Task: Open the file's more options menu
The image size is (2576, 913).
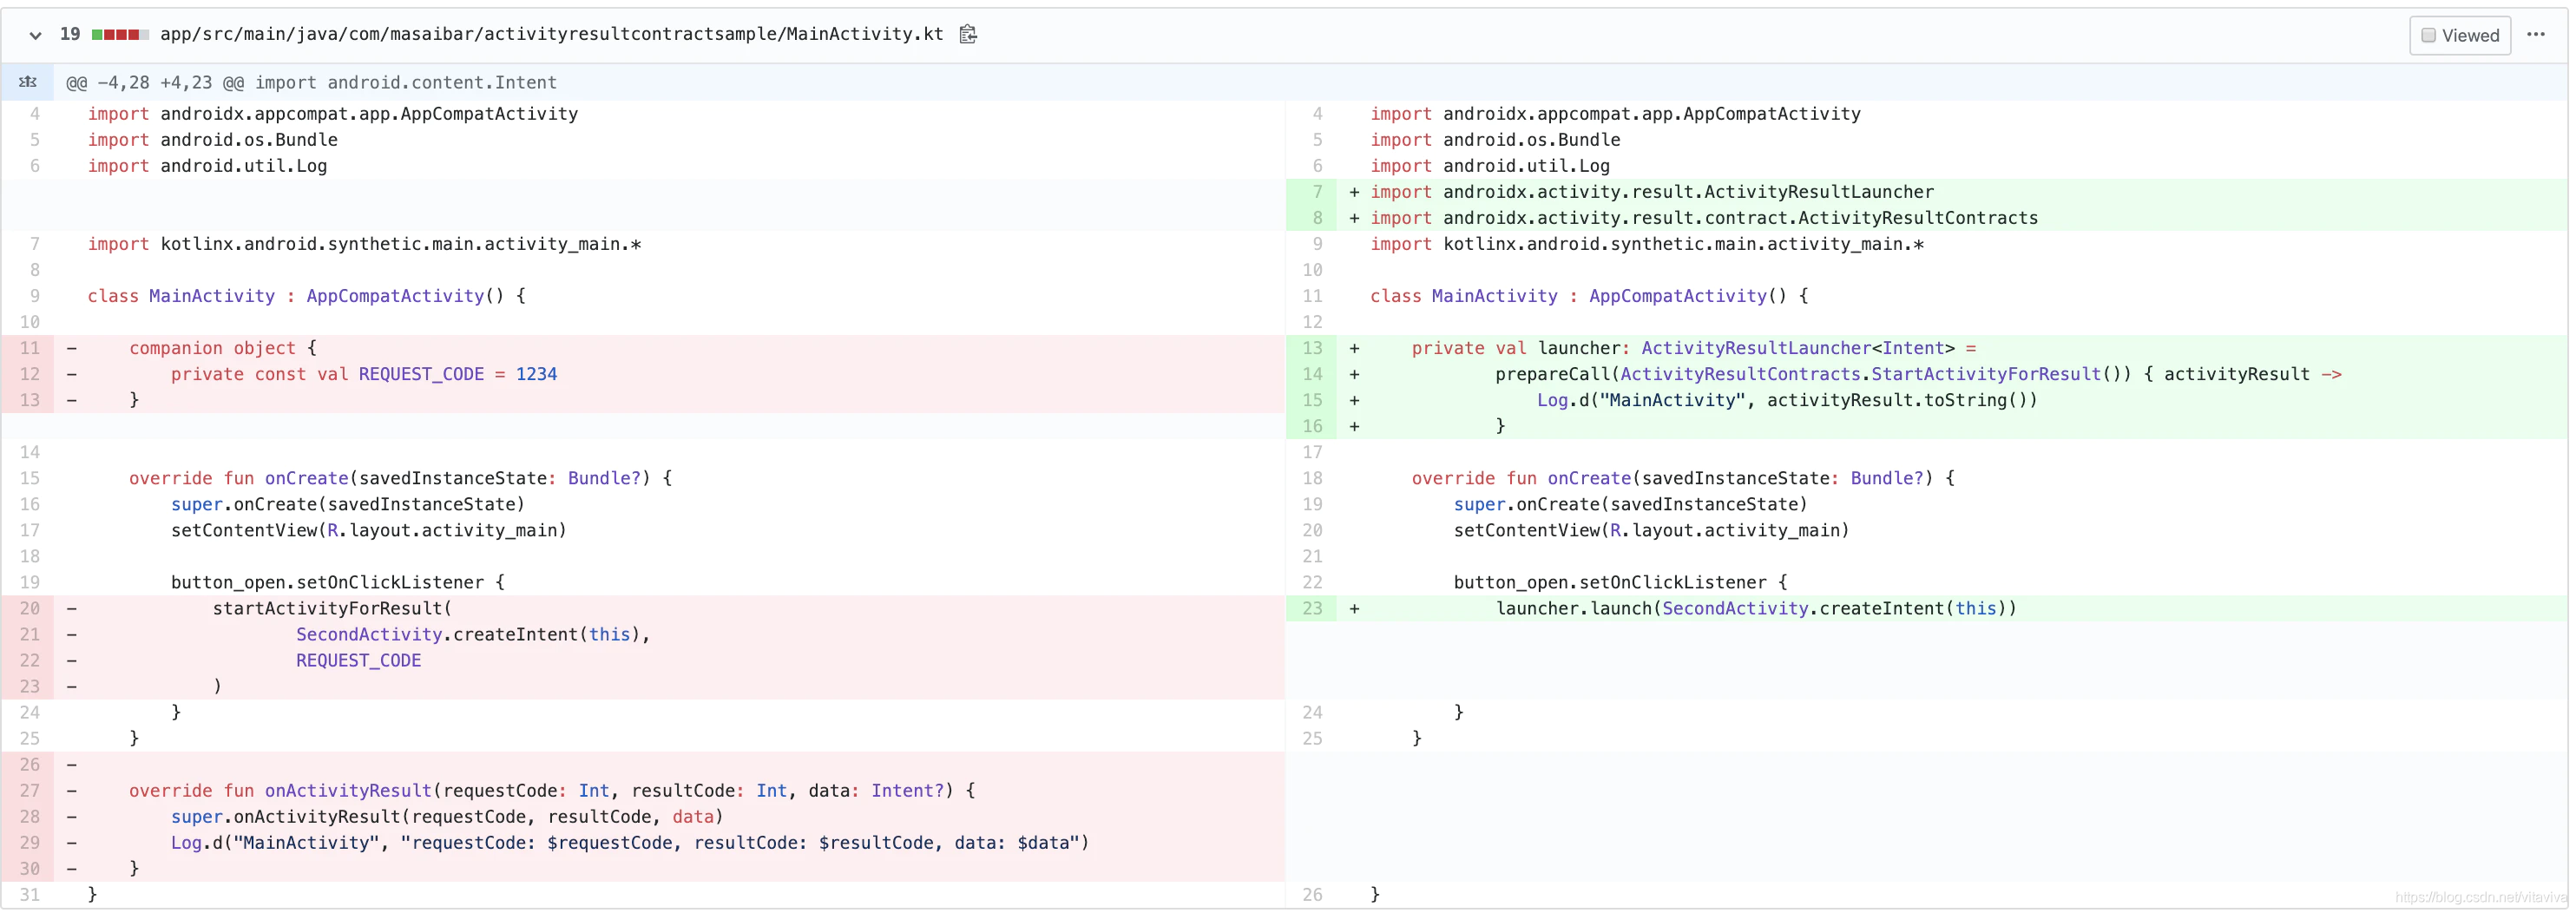Action: [2535, 35]
